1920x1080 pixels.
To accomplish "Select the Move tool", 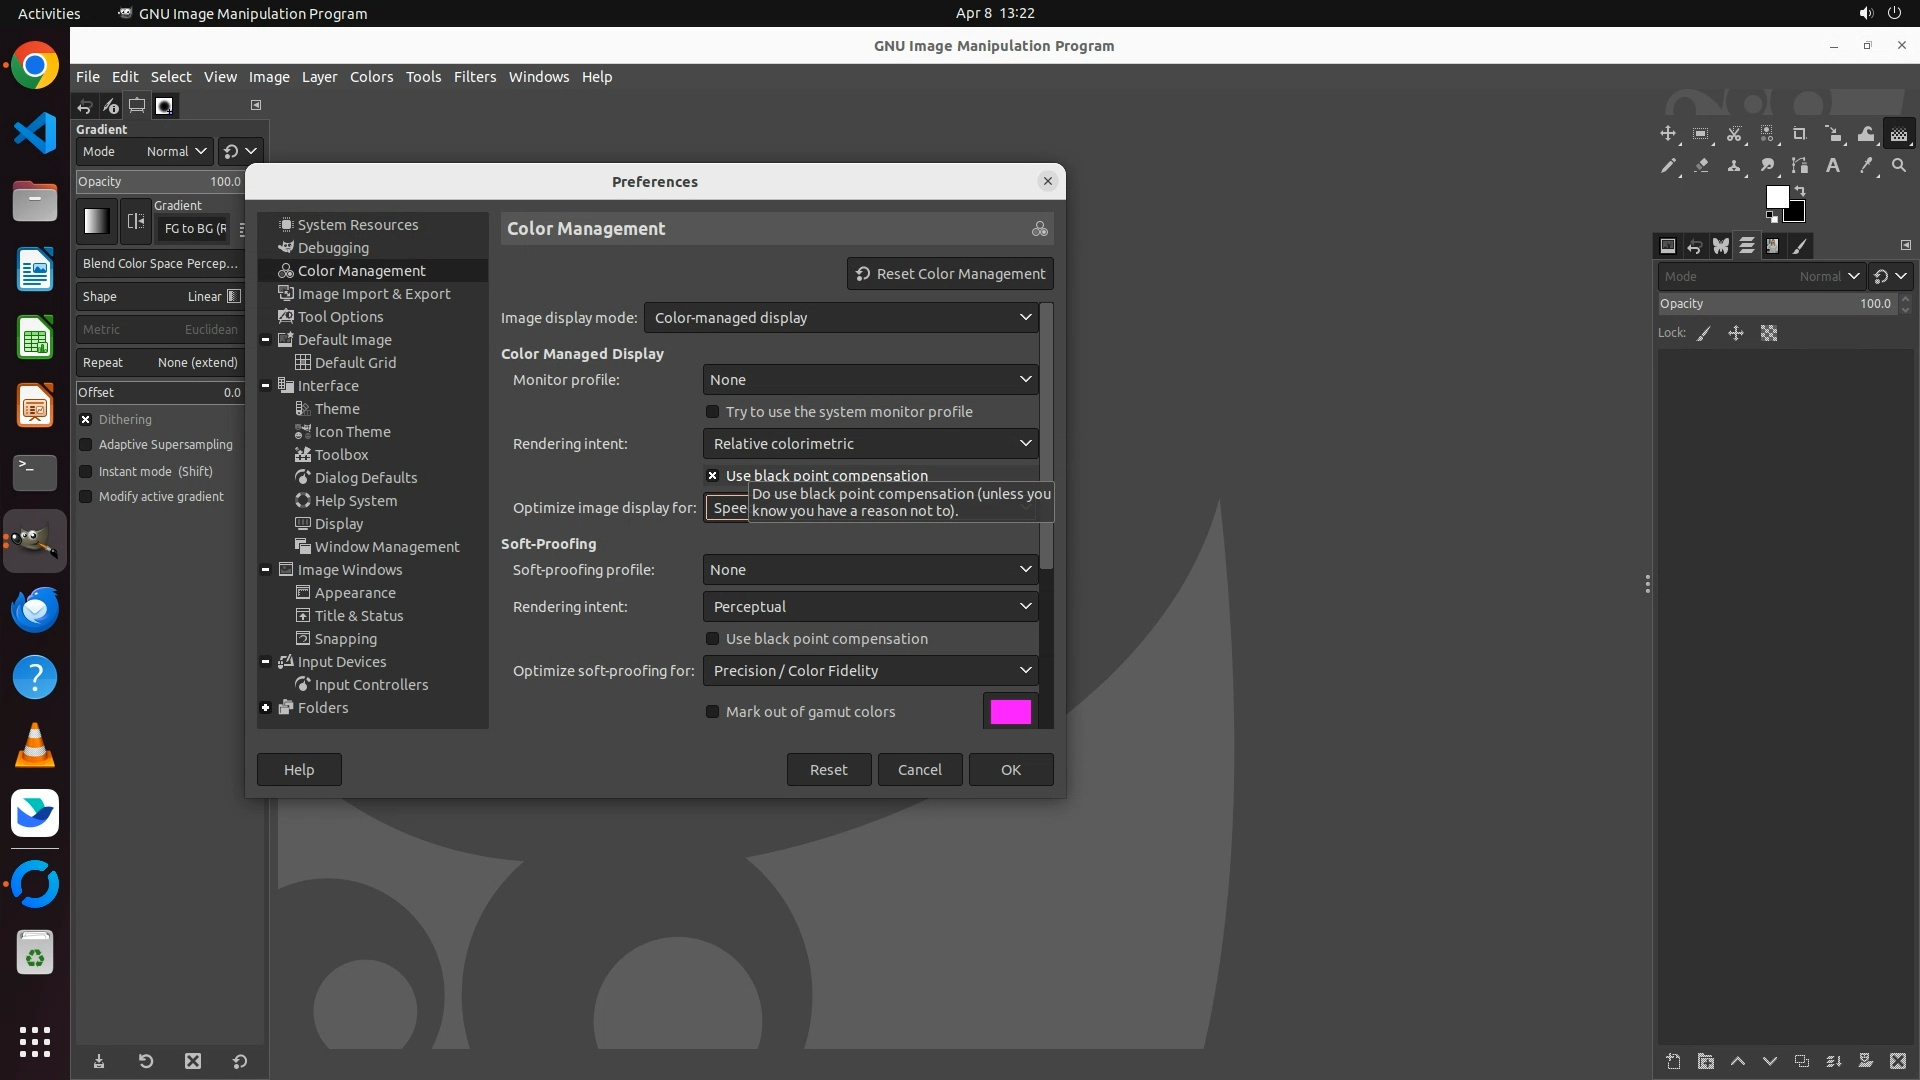I will pyautogui.click(x=1667, y=134).
